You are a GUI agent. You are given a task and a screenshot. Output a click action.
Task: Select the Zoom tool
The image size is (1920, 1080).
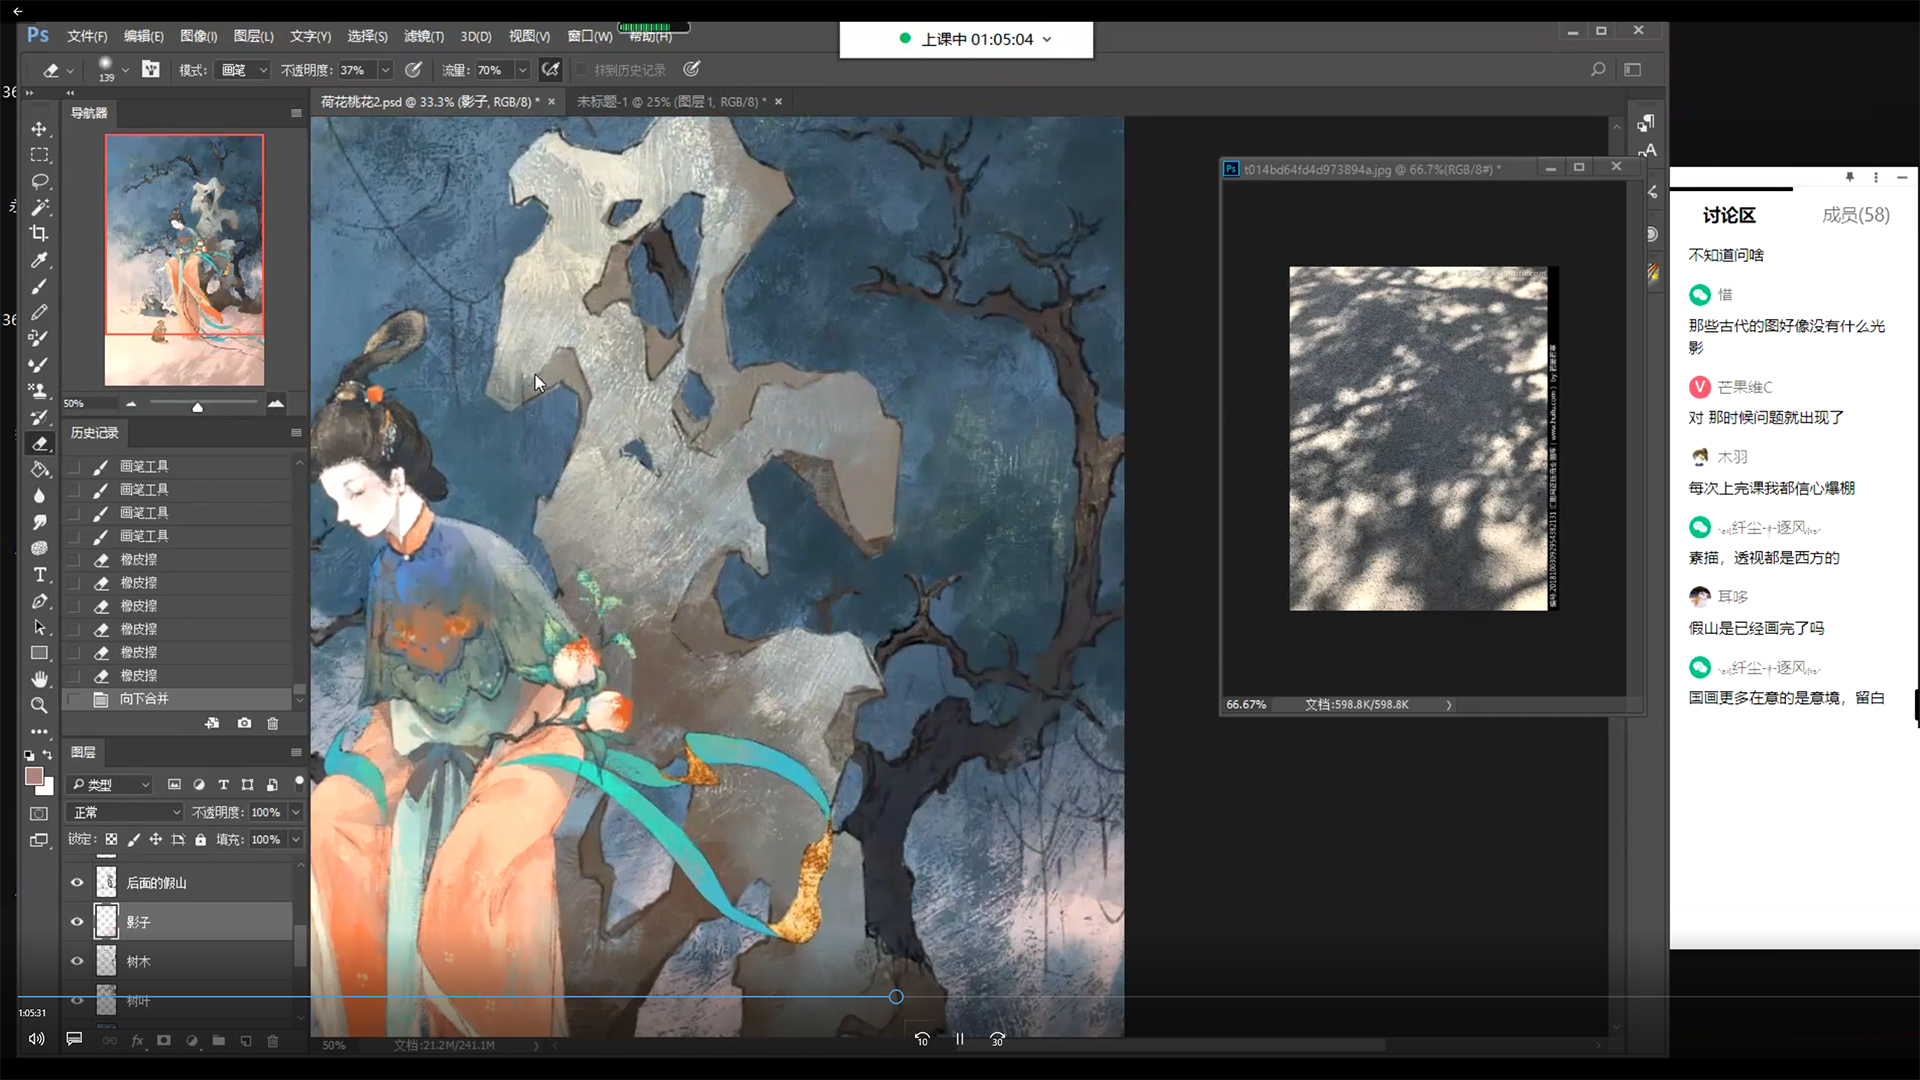(x=39, y=705)
